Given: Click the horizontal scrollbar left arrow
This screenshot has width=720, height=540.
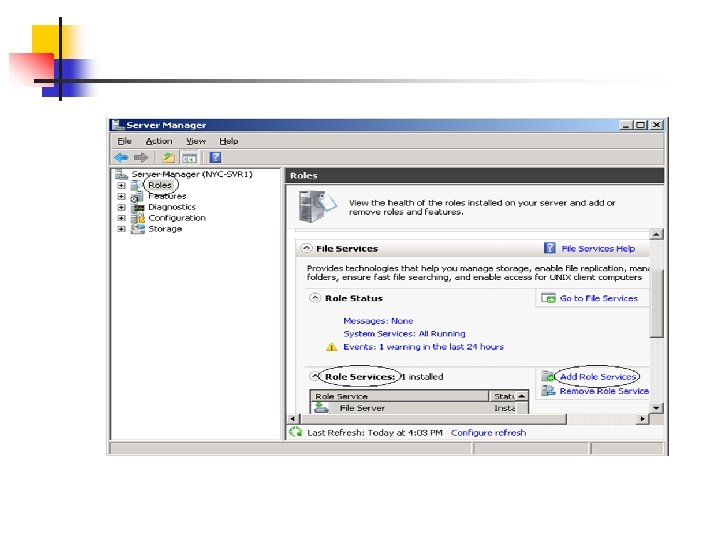Looking at the screenshot, I should [x=293, y=419].
